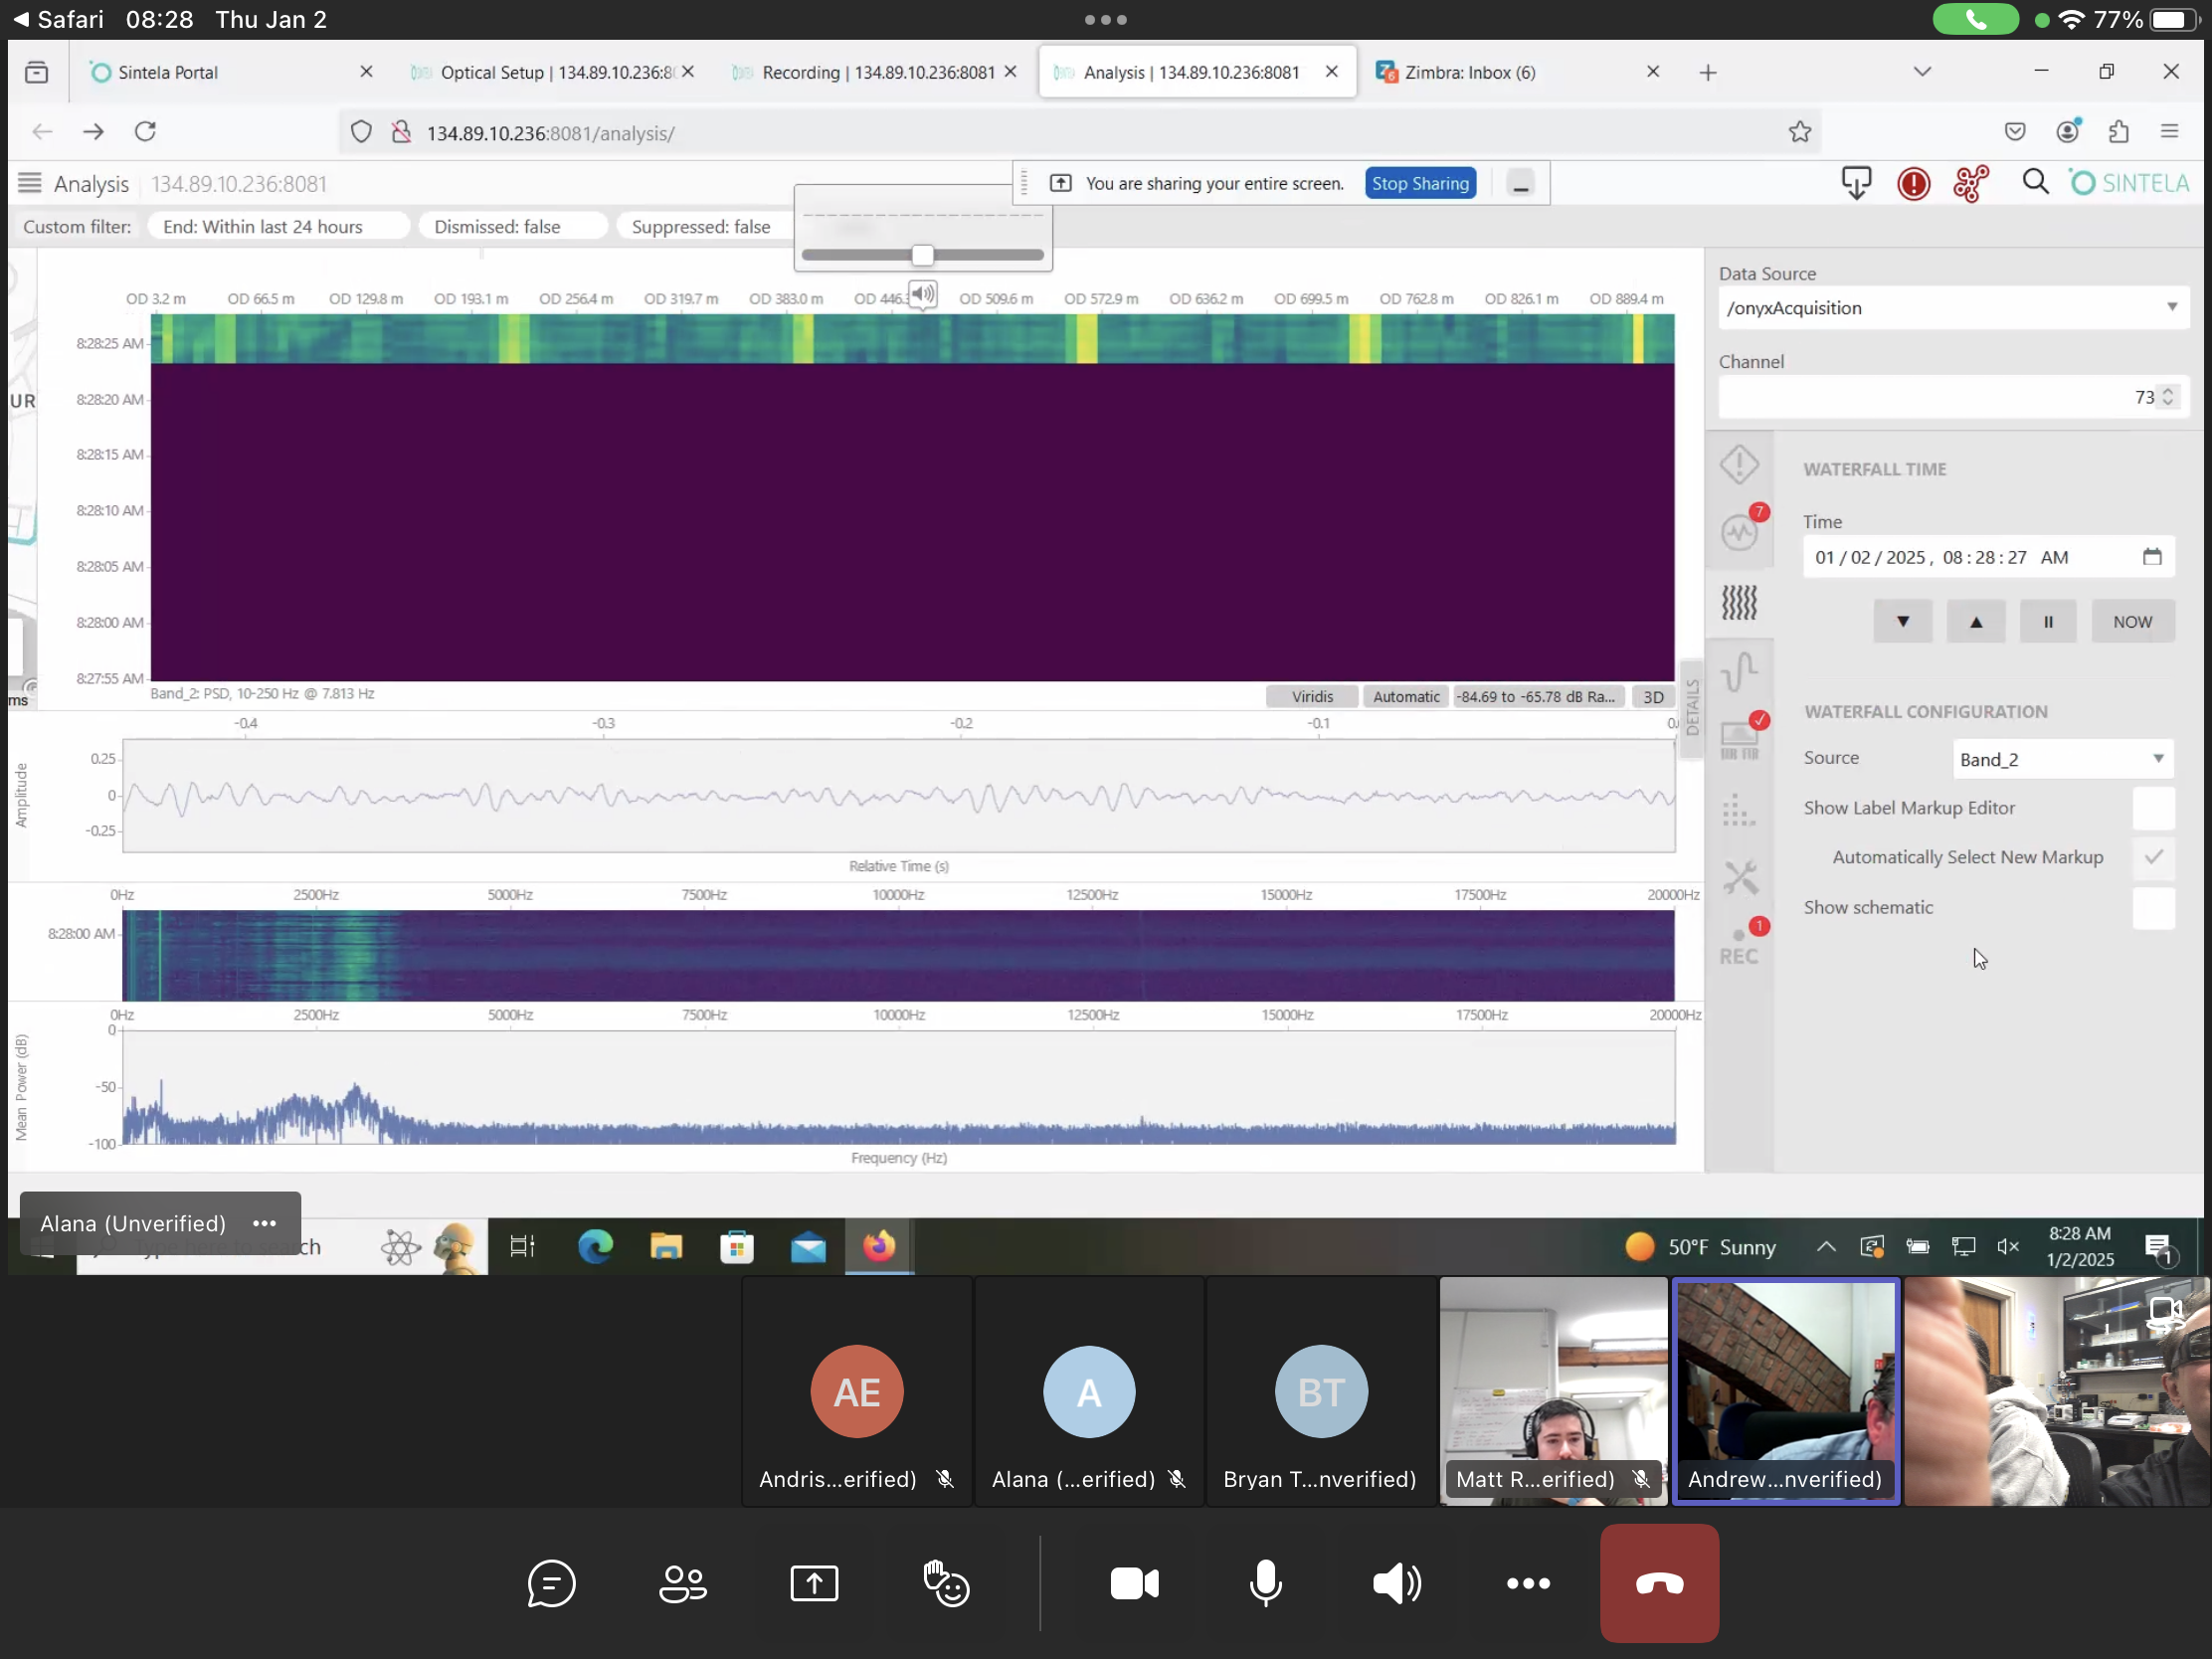Open the IIR FIR filter panel icon
Image resolution: width=2212 pixels, height=1659 pixels.
1741,739
